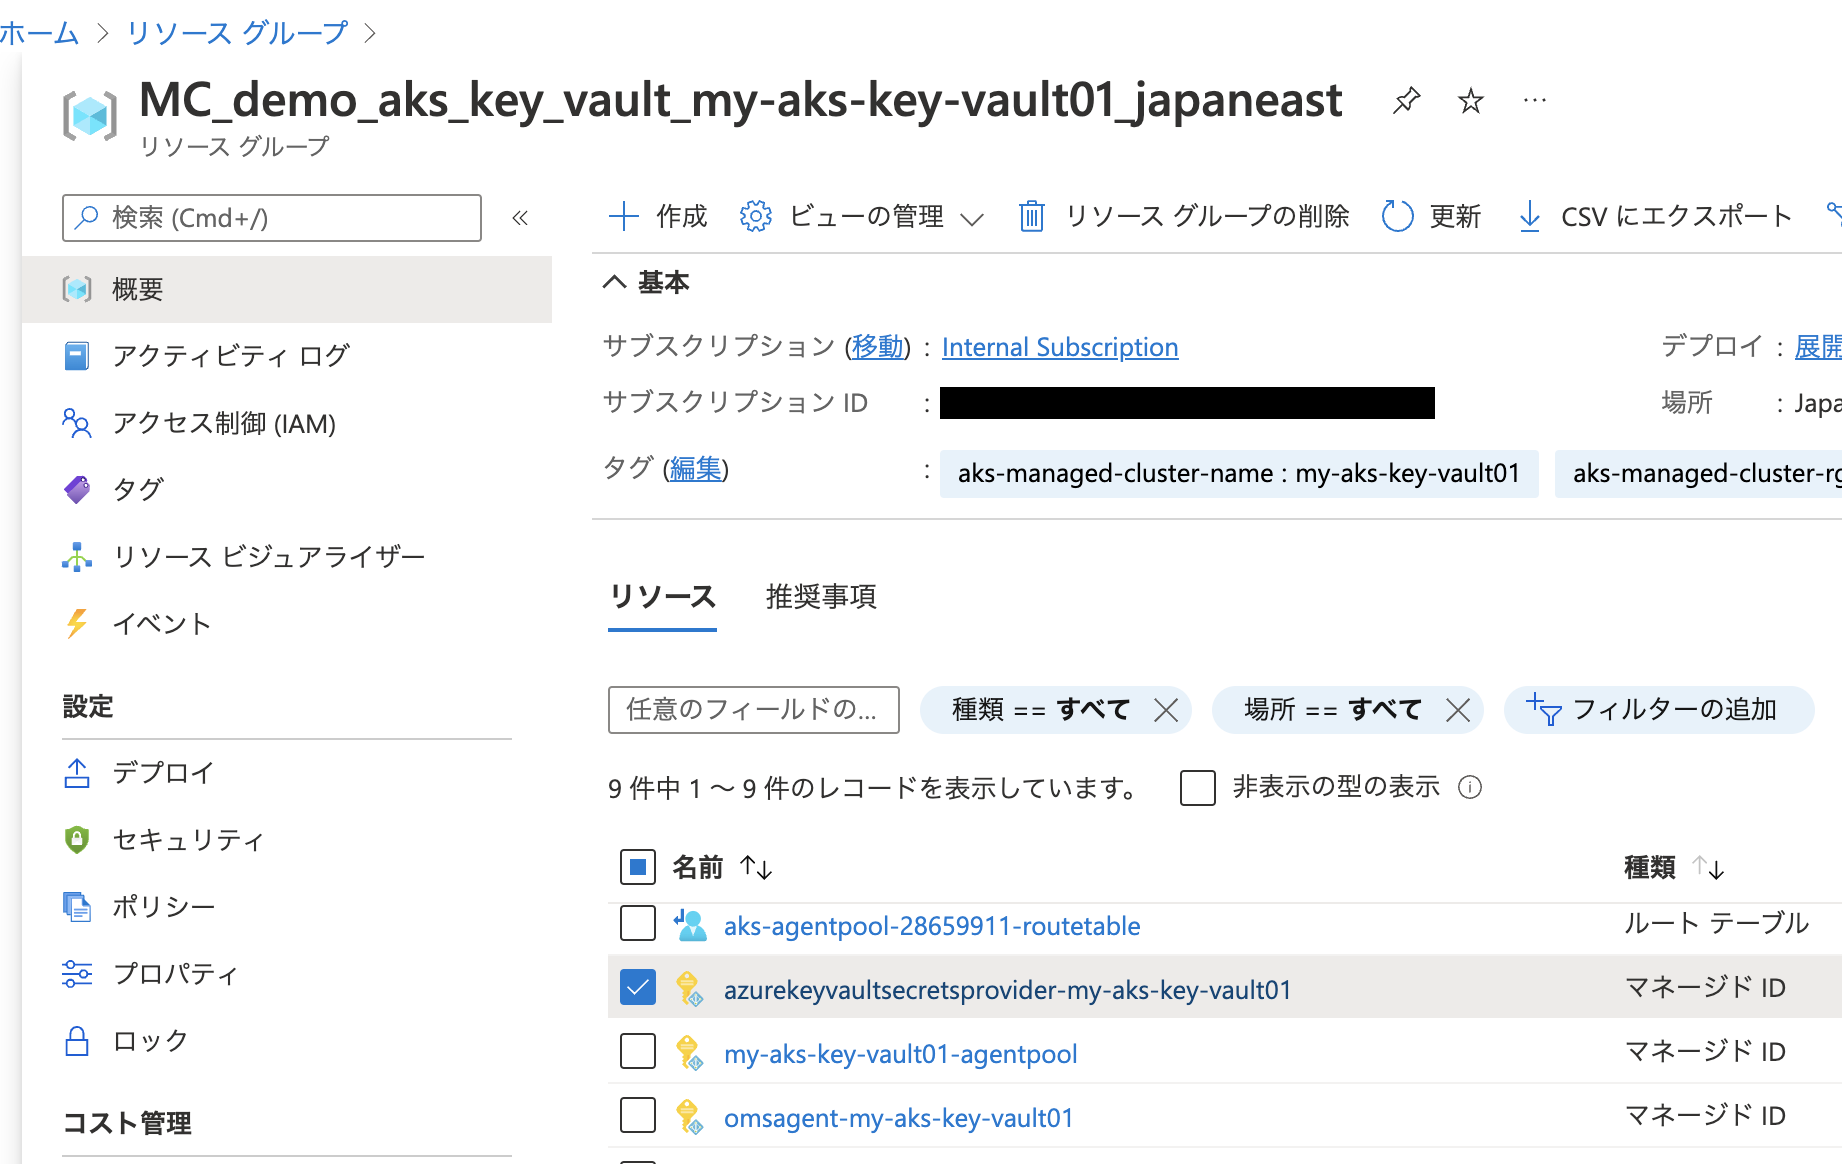Image resolution: width=1842 pixels, height=1164 pixels.
Task: Click the イベント lightning icon
Action: pyautogui.click(x=77, y=624)
